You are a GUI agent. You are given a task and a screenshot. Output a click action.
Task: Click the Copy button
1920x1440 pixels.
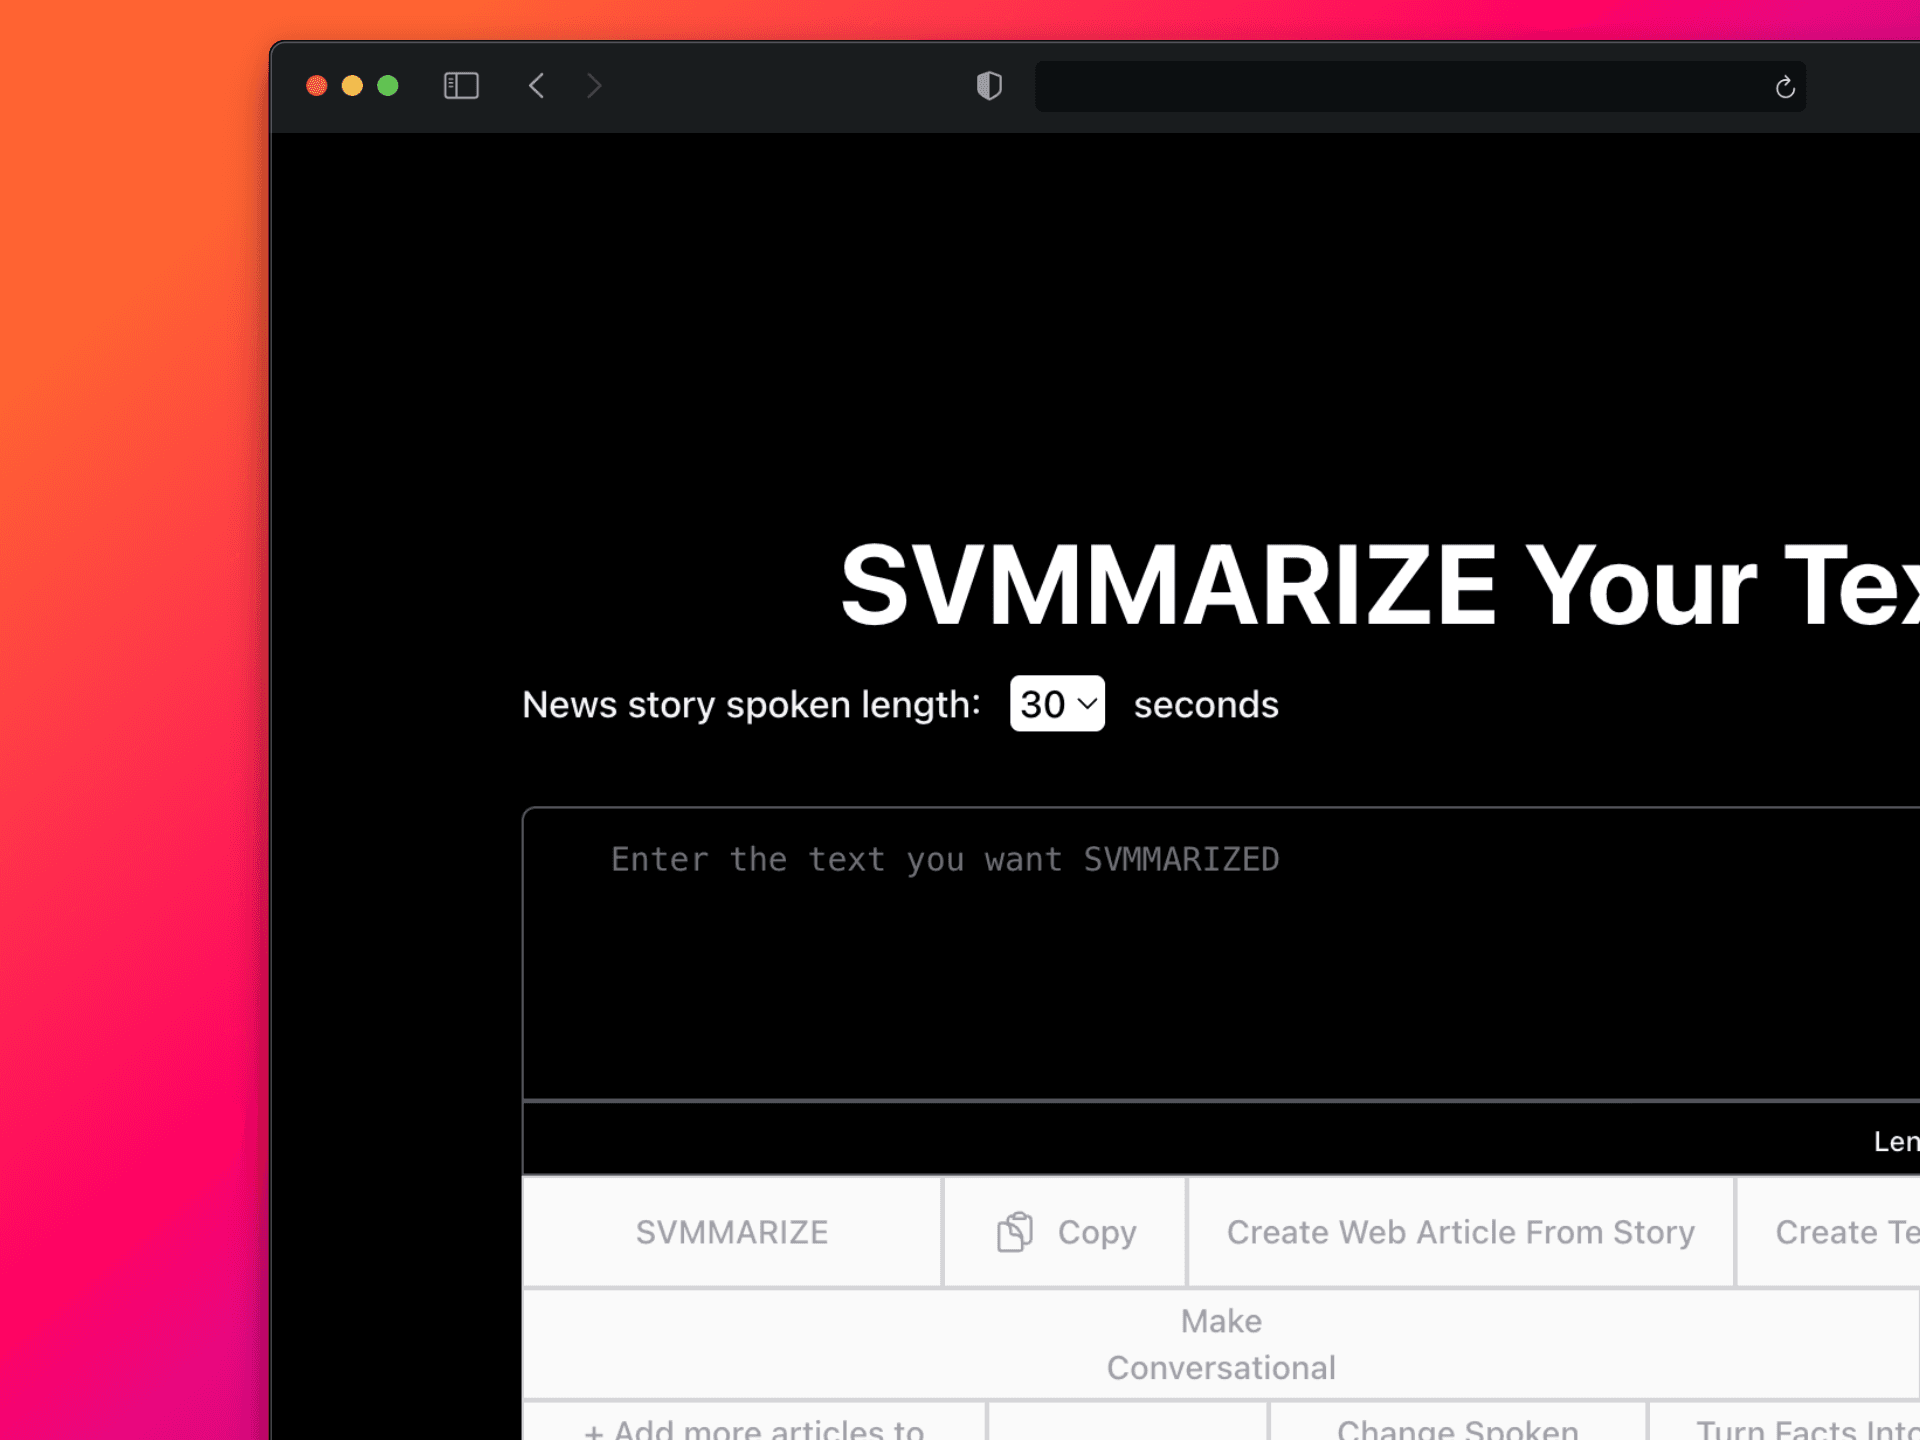point(1065,1232)
